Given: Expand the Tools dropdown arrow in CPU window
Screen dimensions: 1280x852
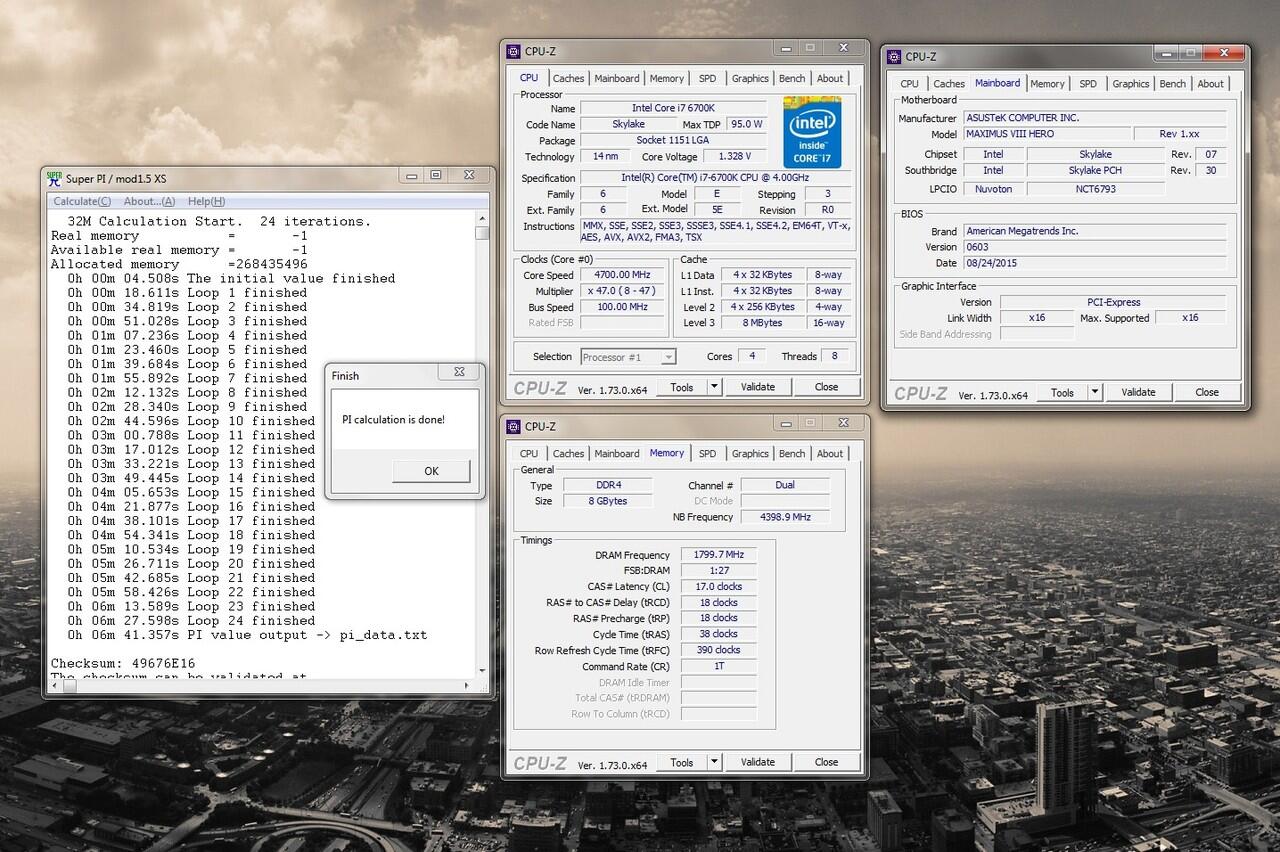Looking at the screenshot, I should (x=714, y=387).
